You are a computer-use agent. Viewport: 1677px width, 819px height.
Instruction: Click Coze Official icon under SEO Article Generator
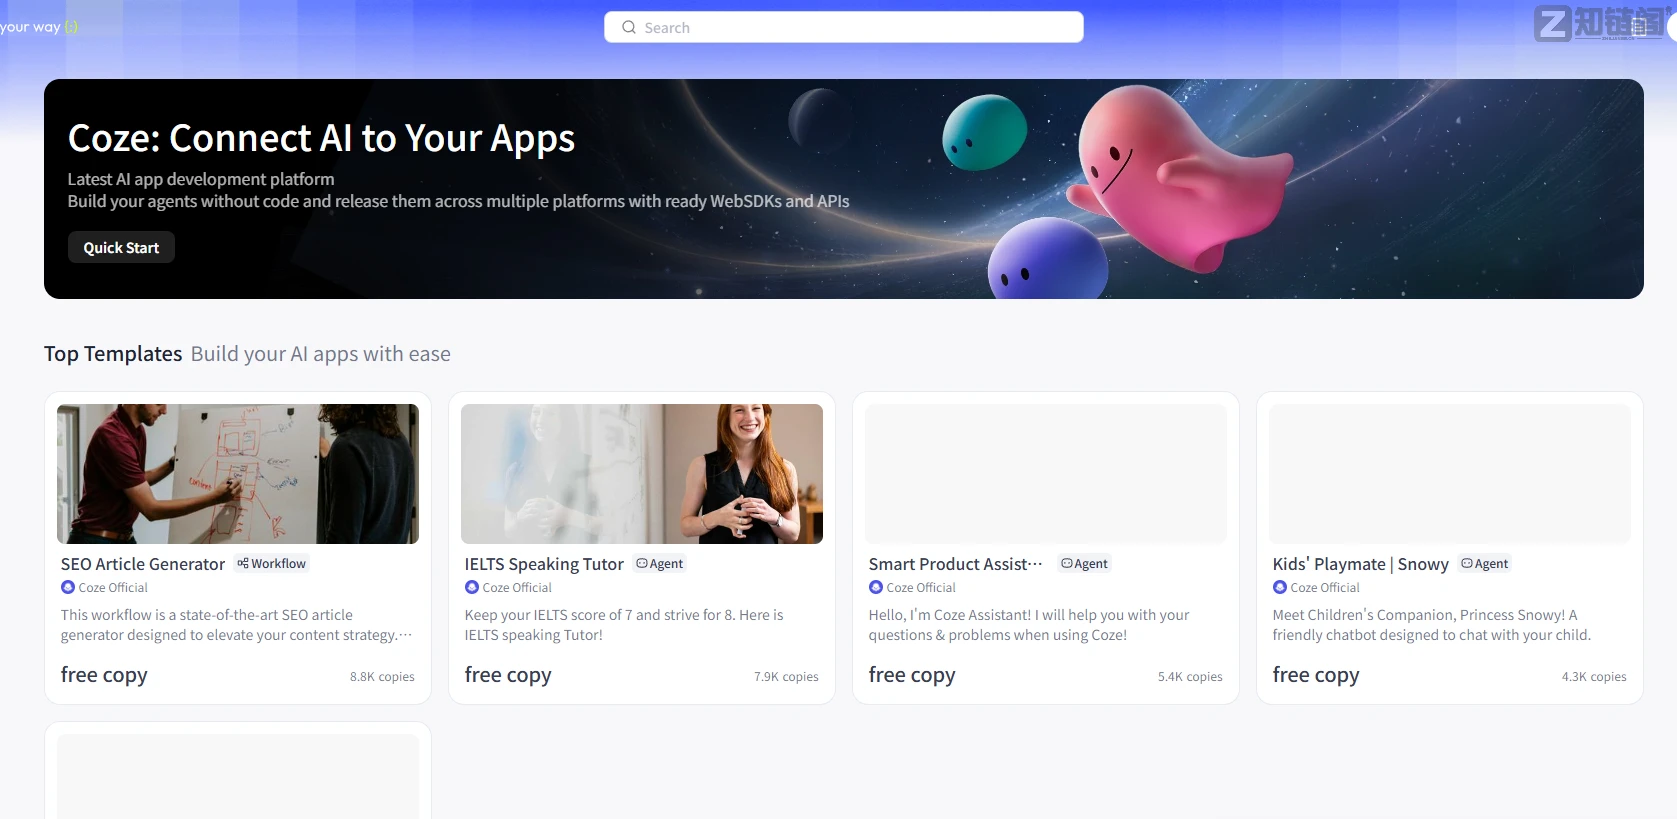68,587
